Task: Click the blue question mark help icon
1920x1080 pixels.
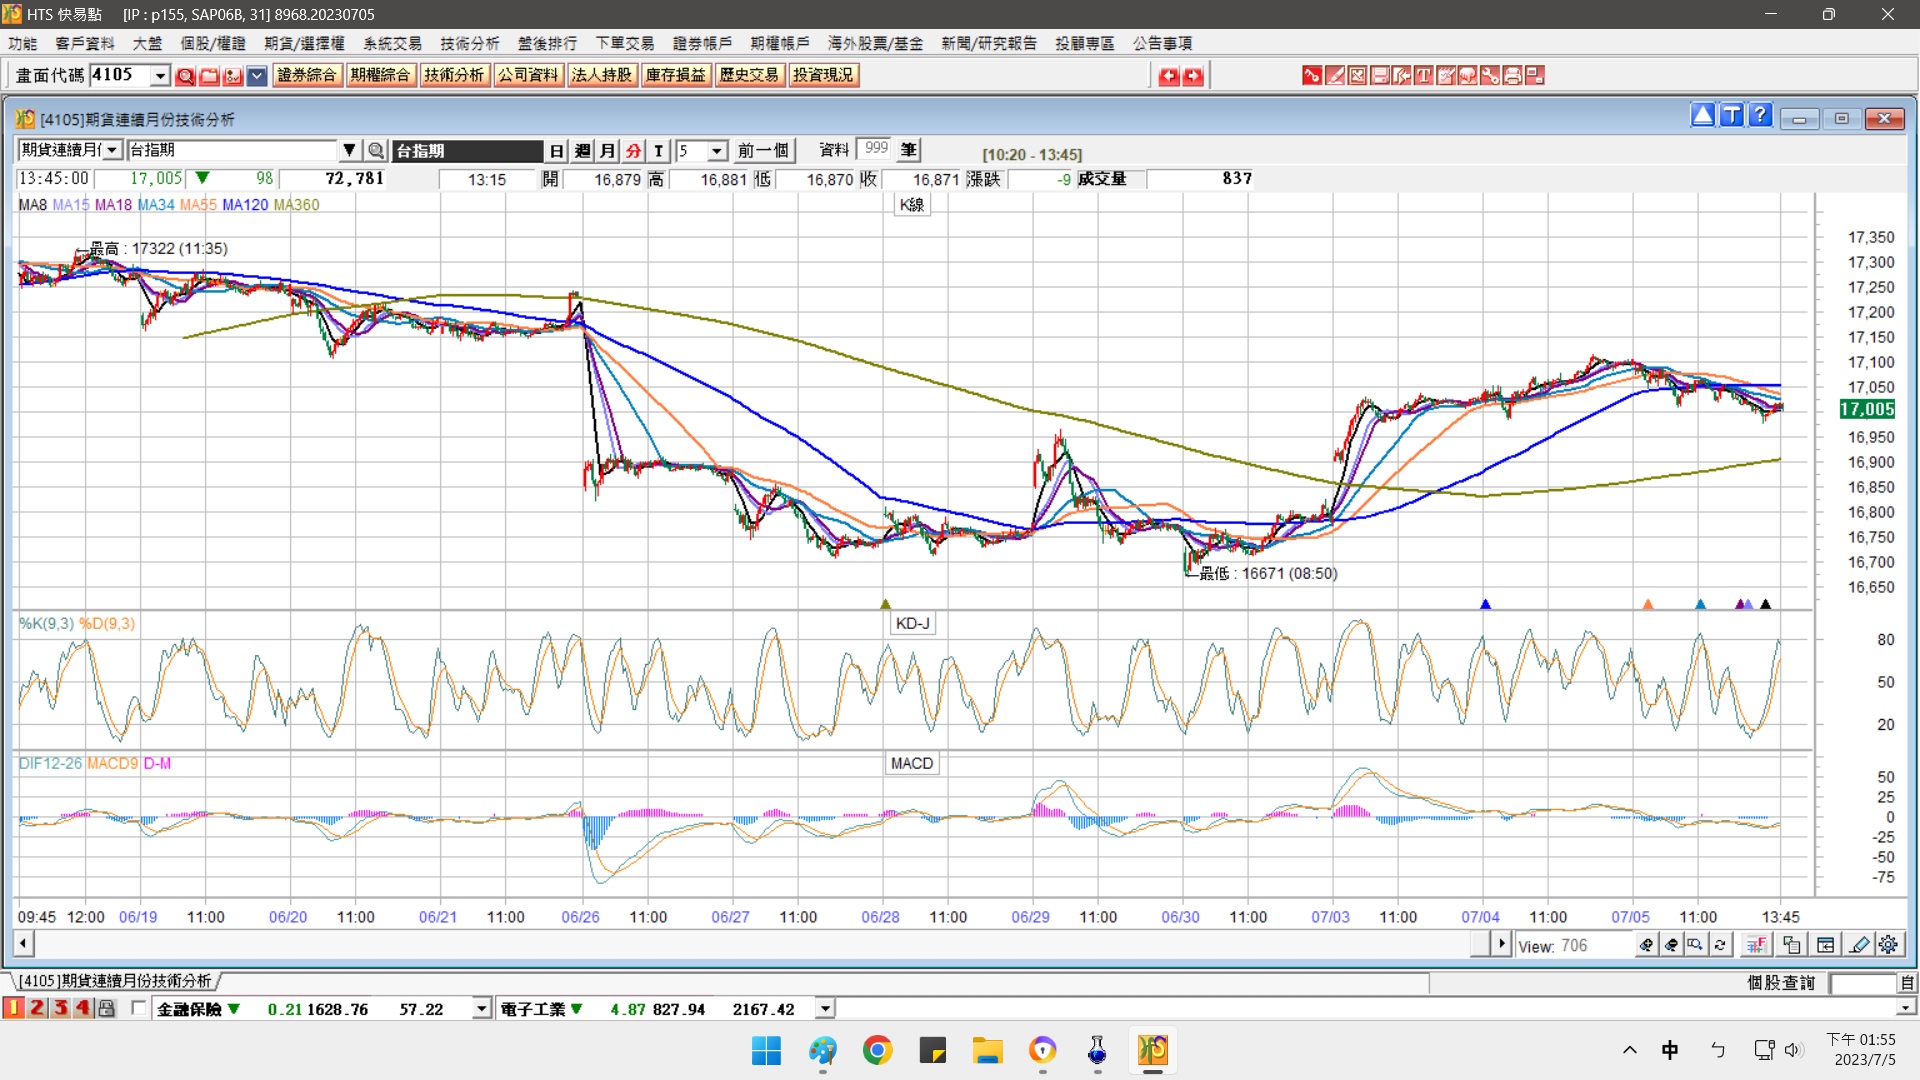Action: click(x=1761, y=116)
